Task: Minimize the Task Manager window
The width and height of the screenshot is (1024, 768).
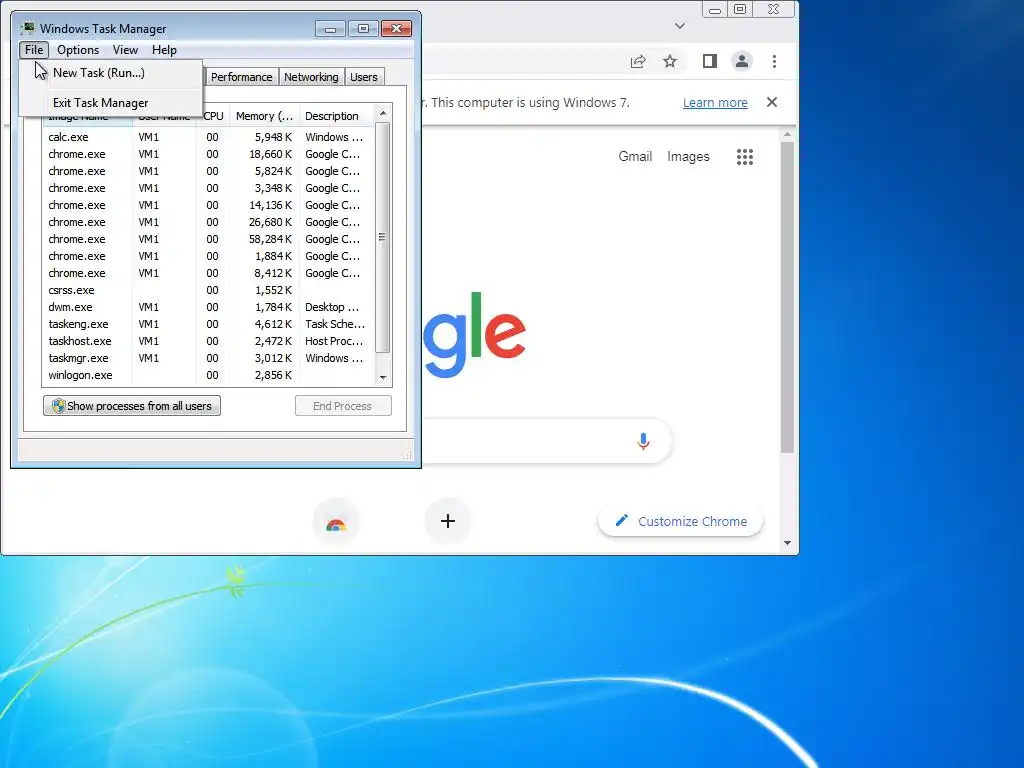Action: tap(330, 29)
